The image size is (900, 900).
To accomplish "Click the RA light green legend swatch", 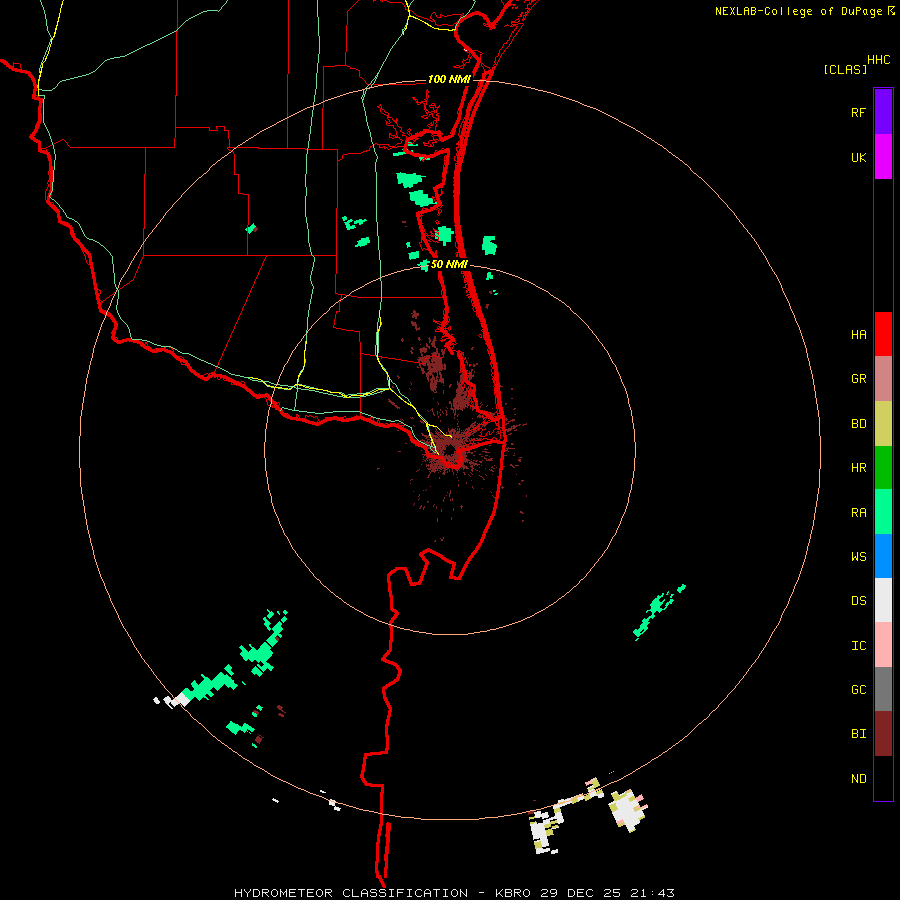I will [883, 512].
